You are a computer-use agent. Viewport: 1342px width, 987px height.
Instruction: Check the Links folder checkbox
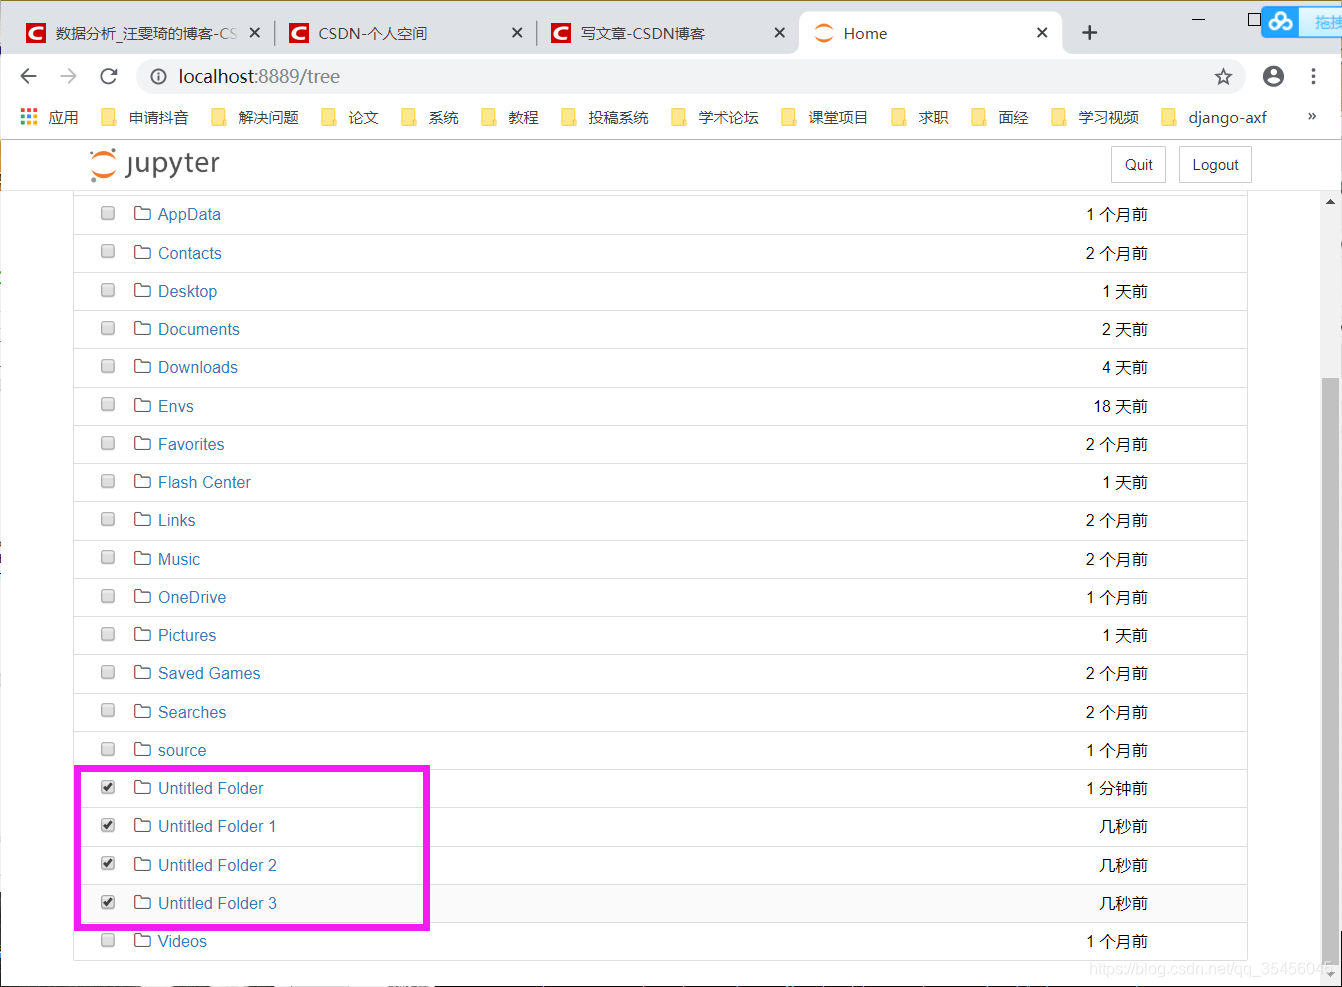[108, 519]
